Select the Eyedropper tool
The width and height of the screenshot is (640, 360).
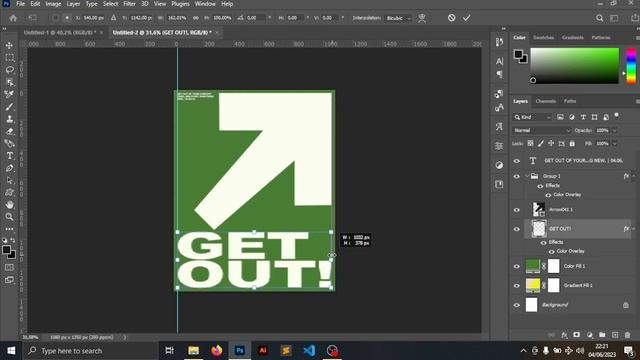point(9,94)
